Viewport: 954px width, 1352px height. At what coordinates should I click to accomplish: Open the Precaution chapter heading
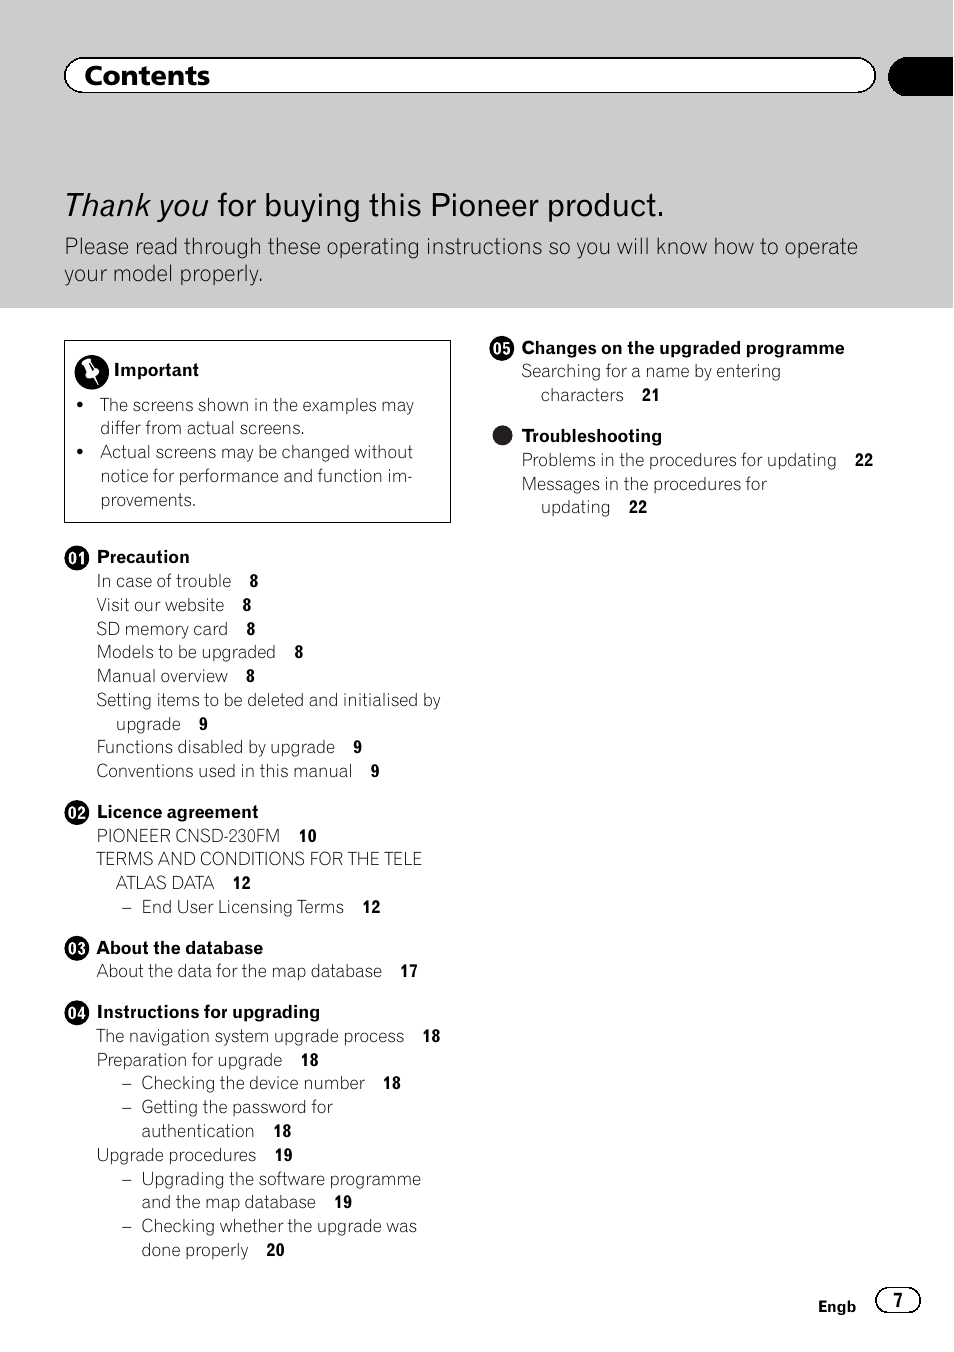click(143, 558)
